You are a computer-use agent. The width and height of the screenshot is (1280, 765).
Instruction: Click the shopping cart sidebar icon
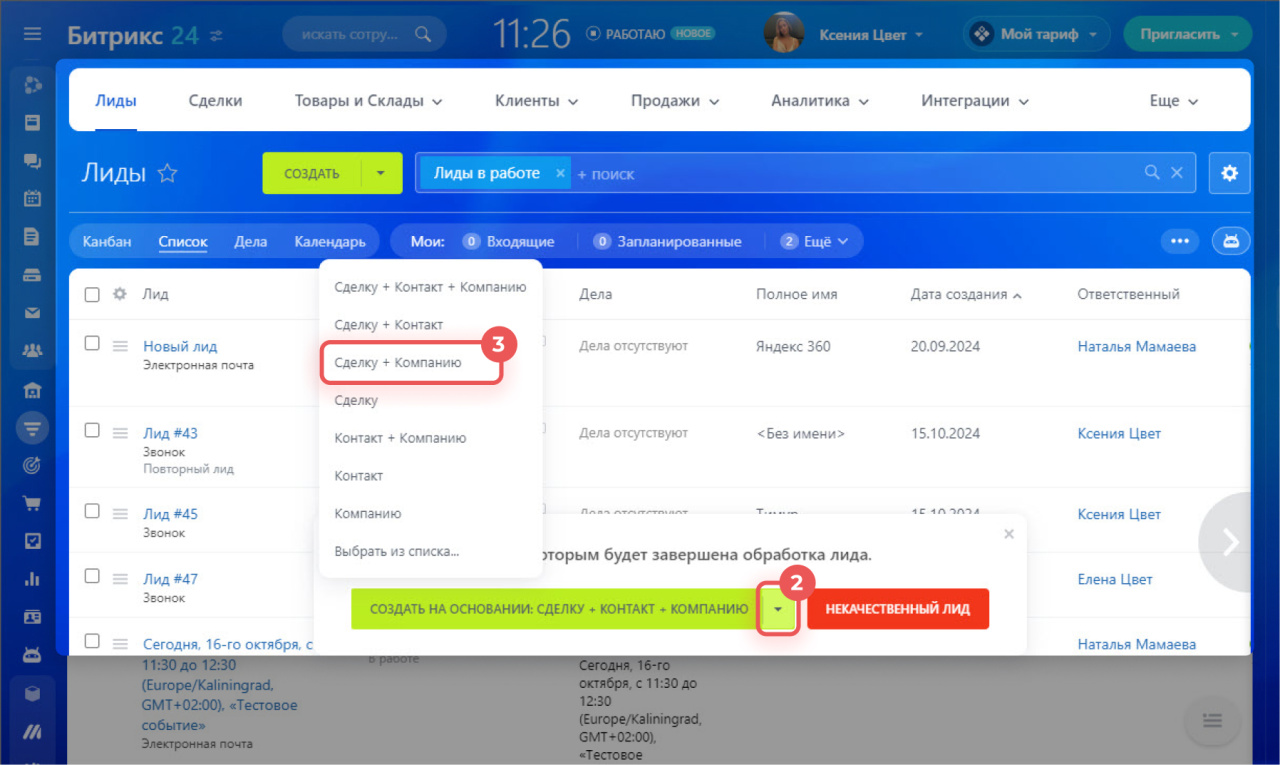pyautogui.click(x=33, y=503)
